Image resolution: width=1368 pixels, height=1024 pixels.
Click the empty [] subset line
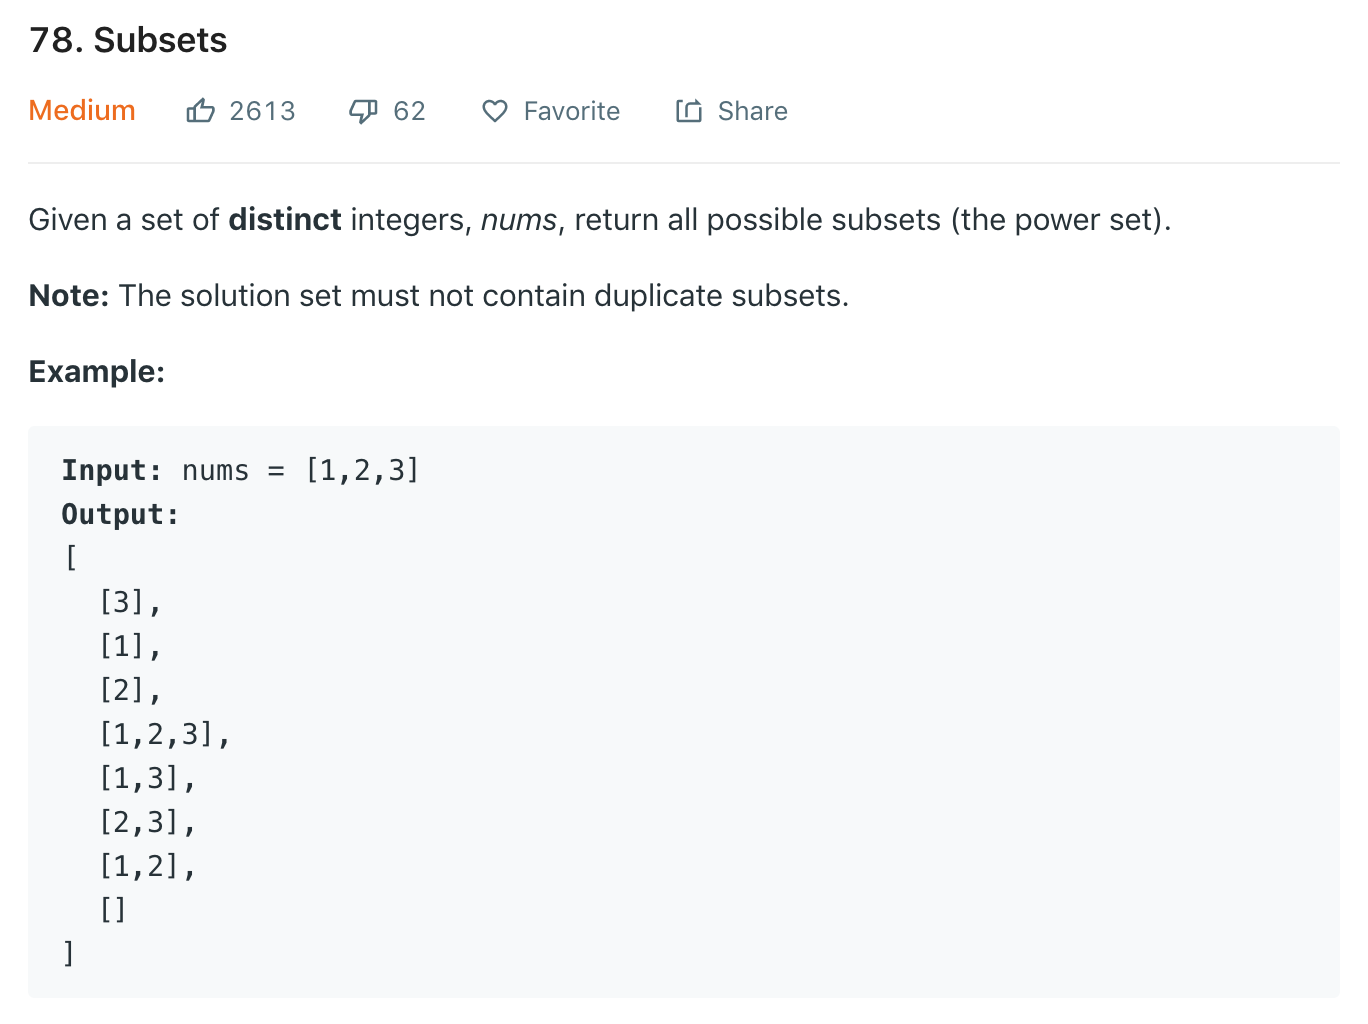click(x=113, y=909)
